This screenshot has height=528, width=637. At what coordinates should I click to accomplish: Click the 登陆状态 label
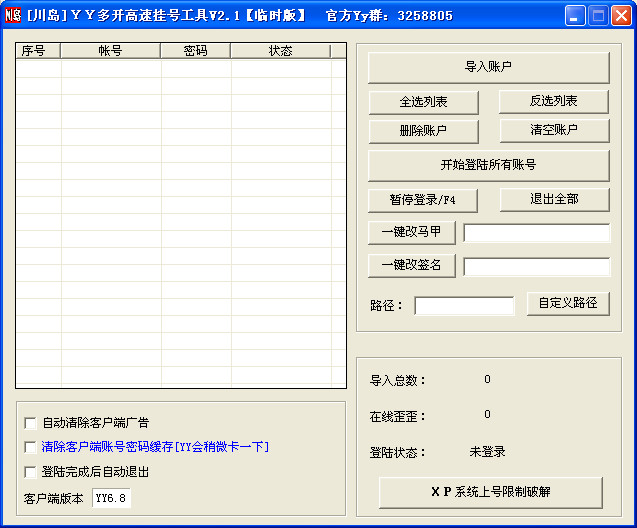pyautogui.click(x=397, y=452)
